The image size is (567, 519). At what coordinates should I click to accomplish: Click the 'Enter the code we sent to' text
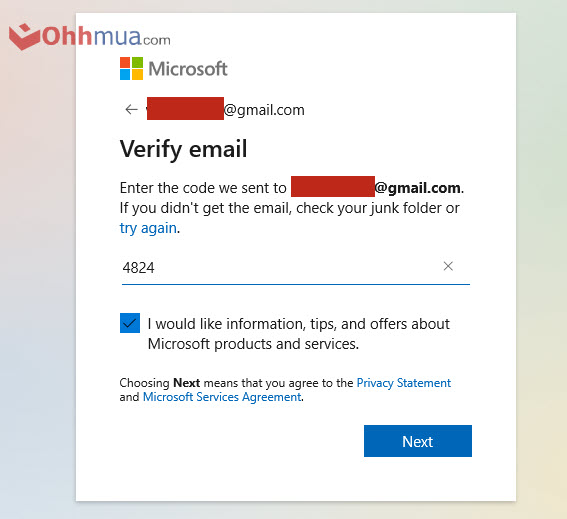pyautogui.click(x=203, y=188)
